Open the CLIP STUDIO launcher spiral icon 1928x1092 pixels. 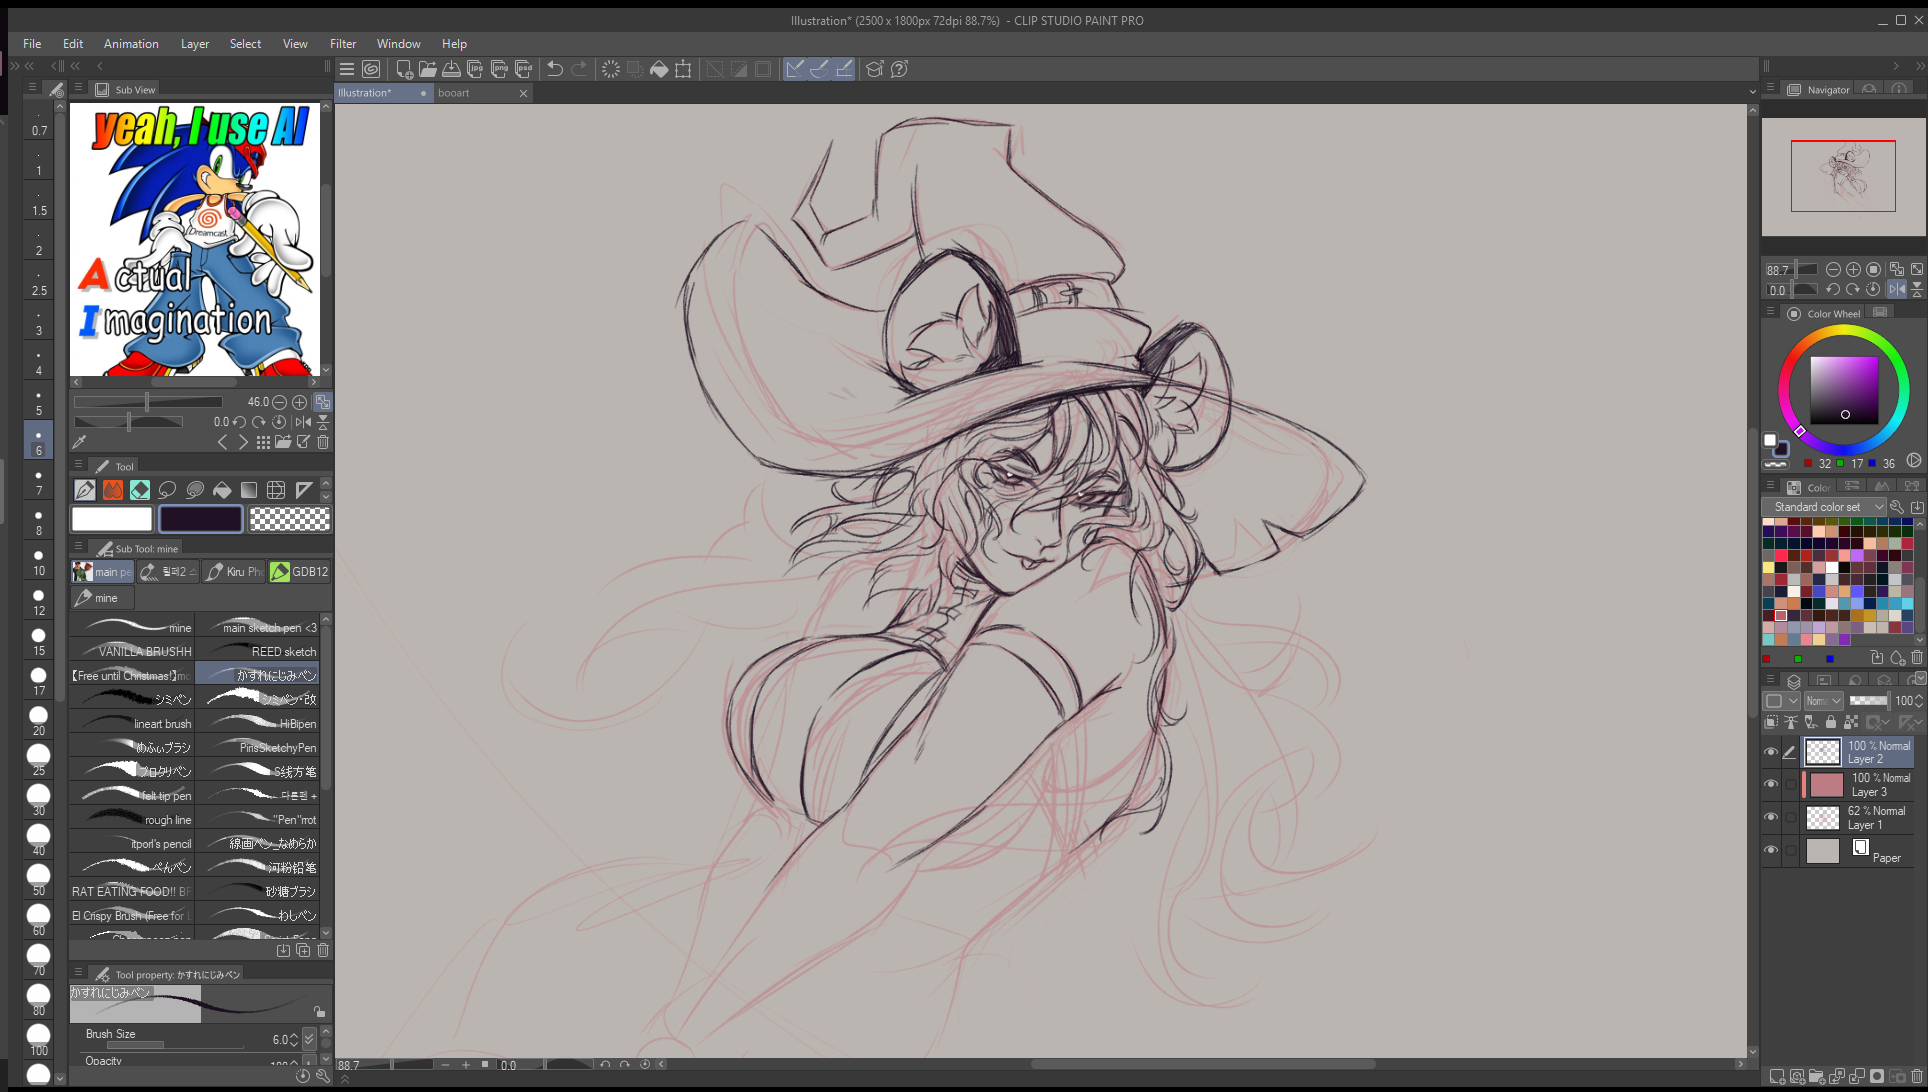coord(371,69)
